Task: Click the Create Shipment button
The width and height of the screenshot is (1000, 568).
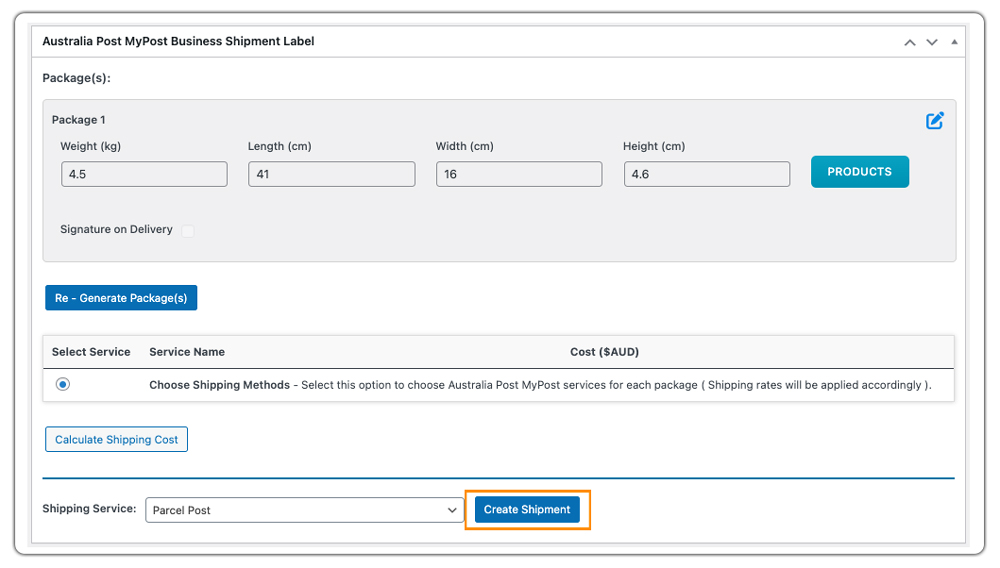Action: click(x=527, y=509)
